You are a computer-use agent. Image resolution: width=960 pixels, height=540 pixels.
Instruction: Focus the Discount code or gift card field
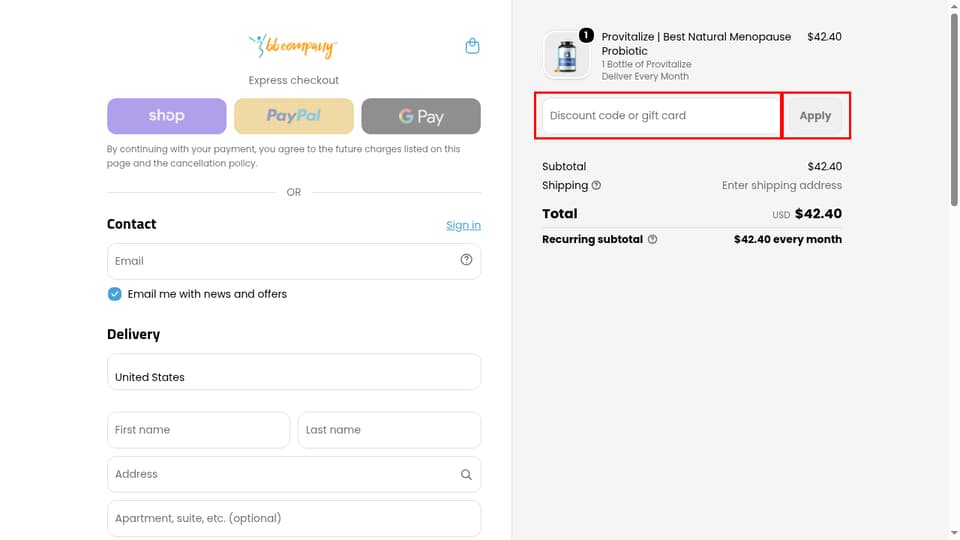661,116
